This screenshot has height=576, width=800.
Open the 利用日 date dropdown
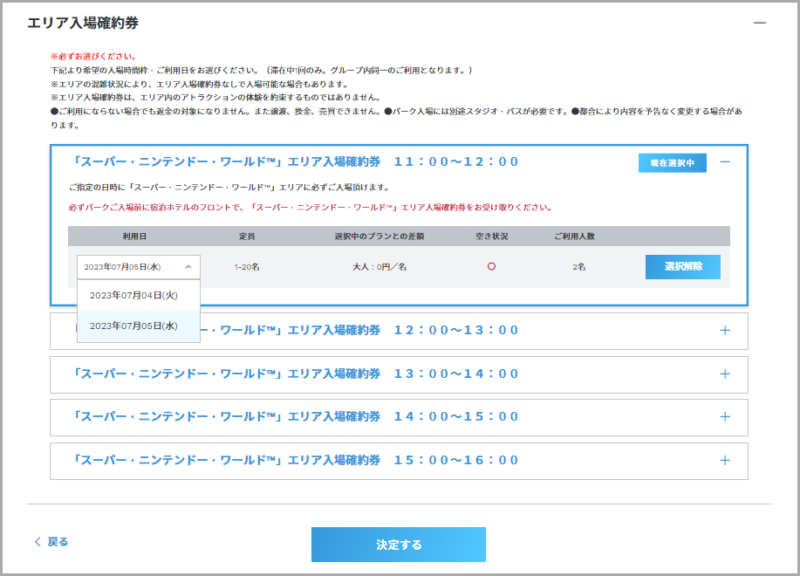pos(138,267)
